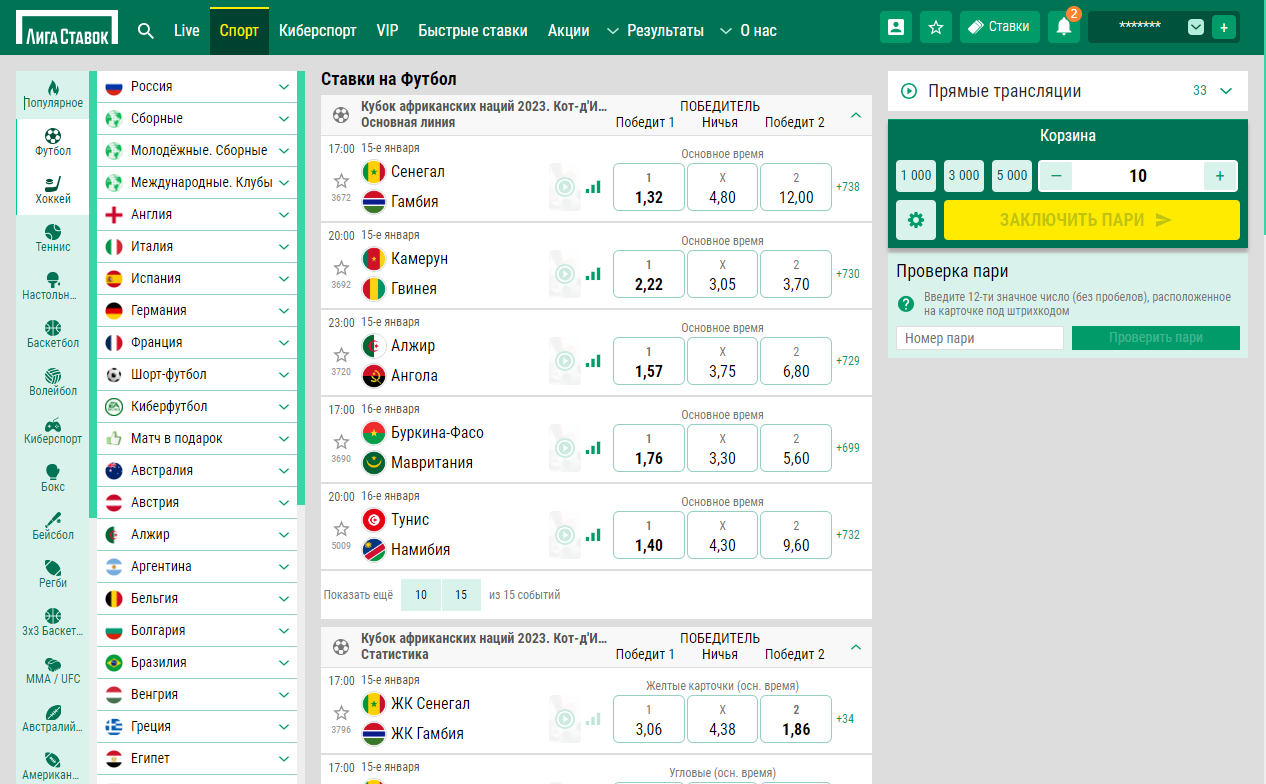Favorite the ЖК Сенегал – ЖК Гамбия star
Image resolution: width=1266 pixels, height=784 pixels.
(x=341, y=713)
